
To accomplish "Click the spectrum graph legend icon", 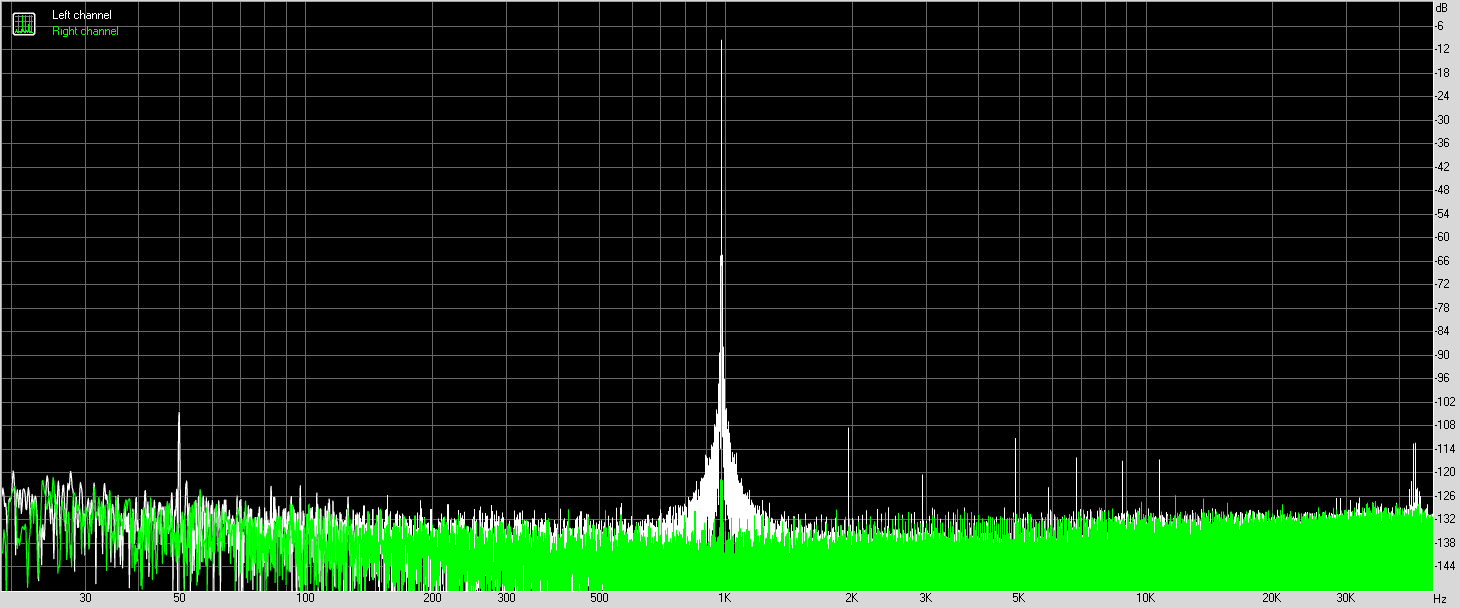I will point(23,24).
